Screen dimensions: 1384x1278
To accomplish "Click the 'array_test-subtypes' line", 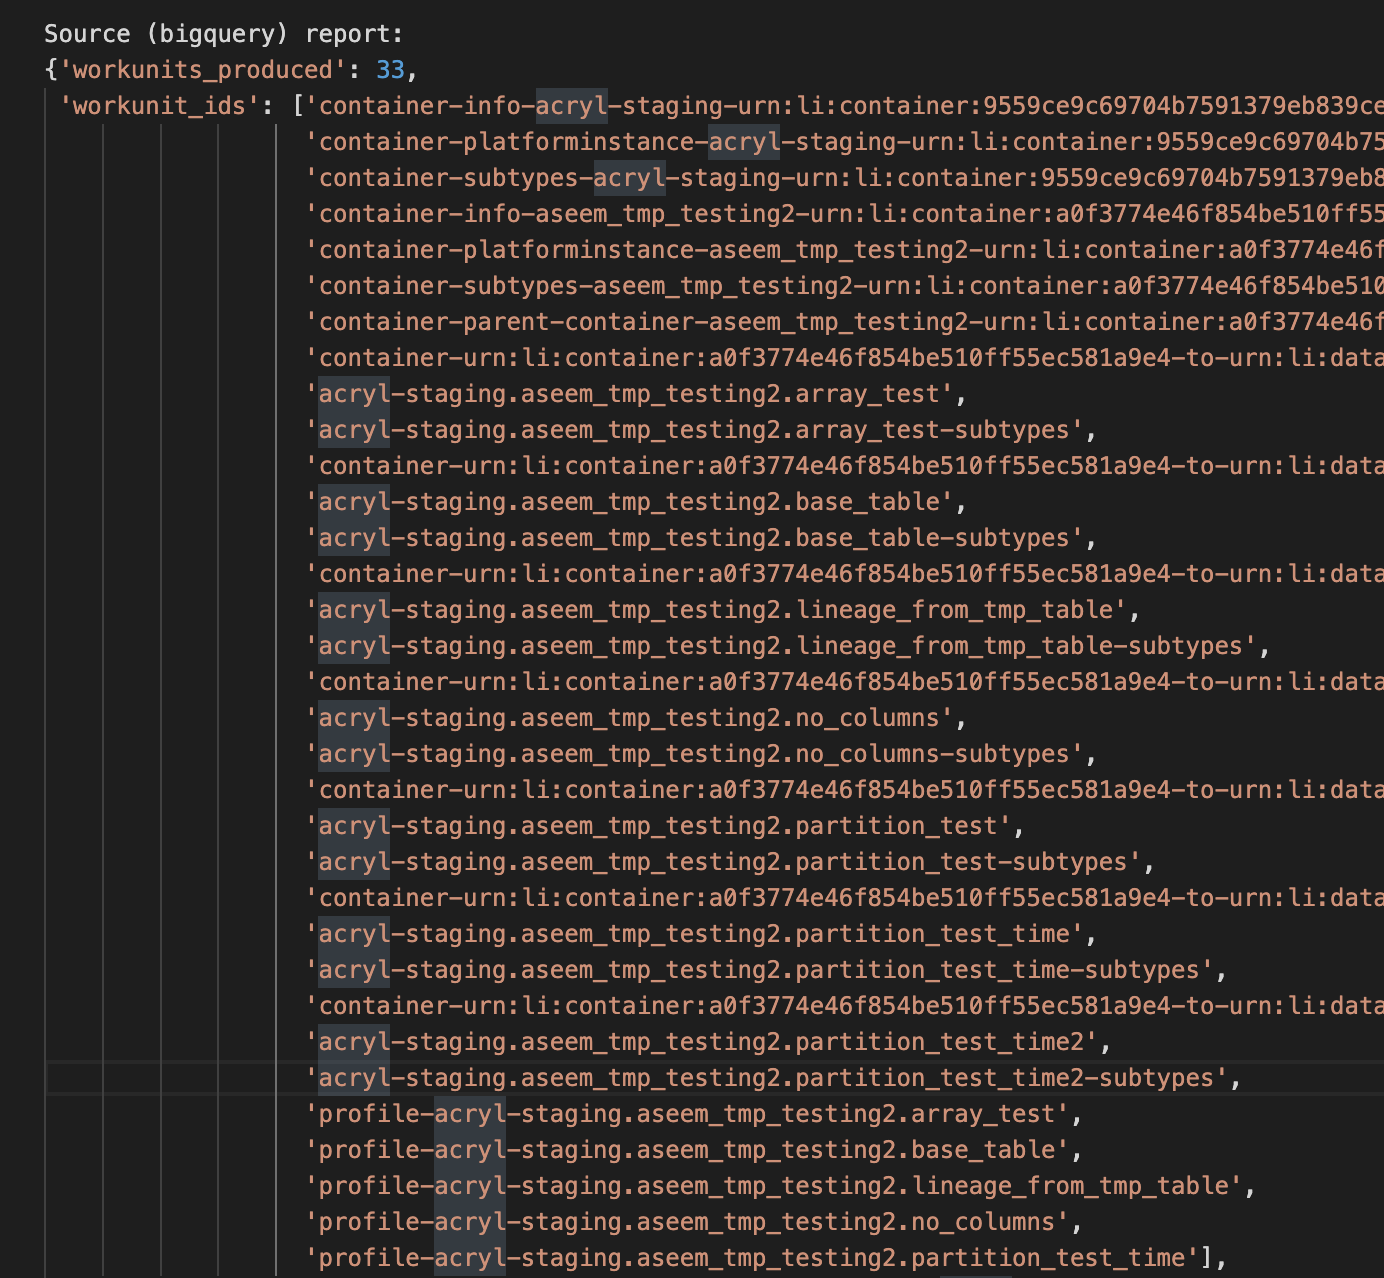I will tap(701, 430).
